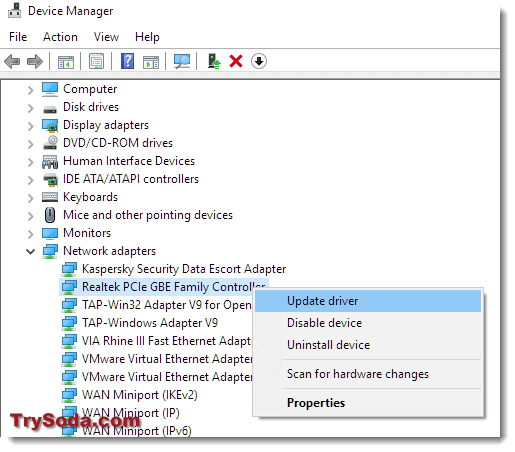Select Realtek PCIe GBE Family Controller row
Screen dimensions: 515x452
pyautogui.click(x=163, y=287)
